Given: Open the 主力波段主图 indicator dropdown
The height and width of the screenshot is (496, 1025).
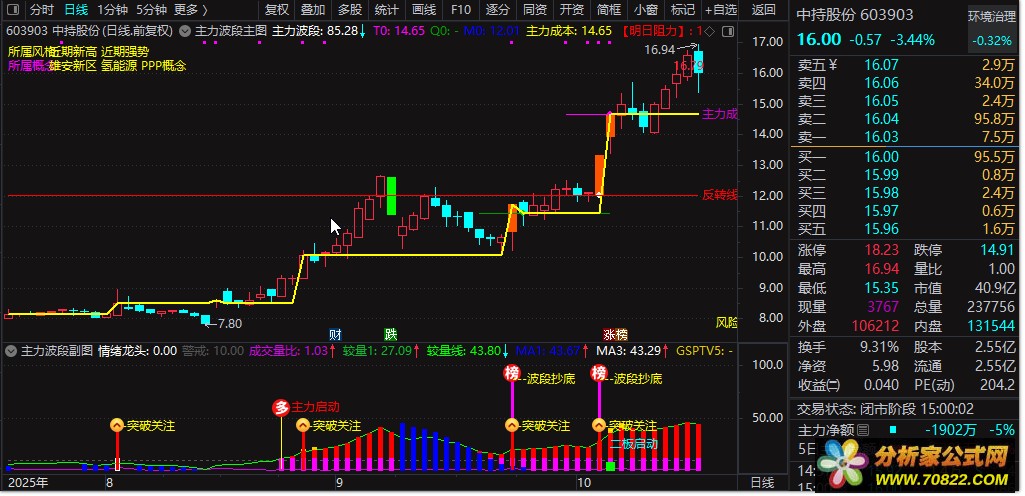Looking at the screenshot, I should click(x=185, y=31).
